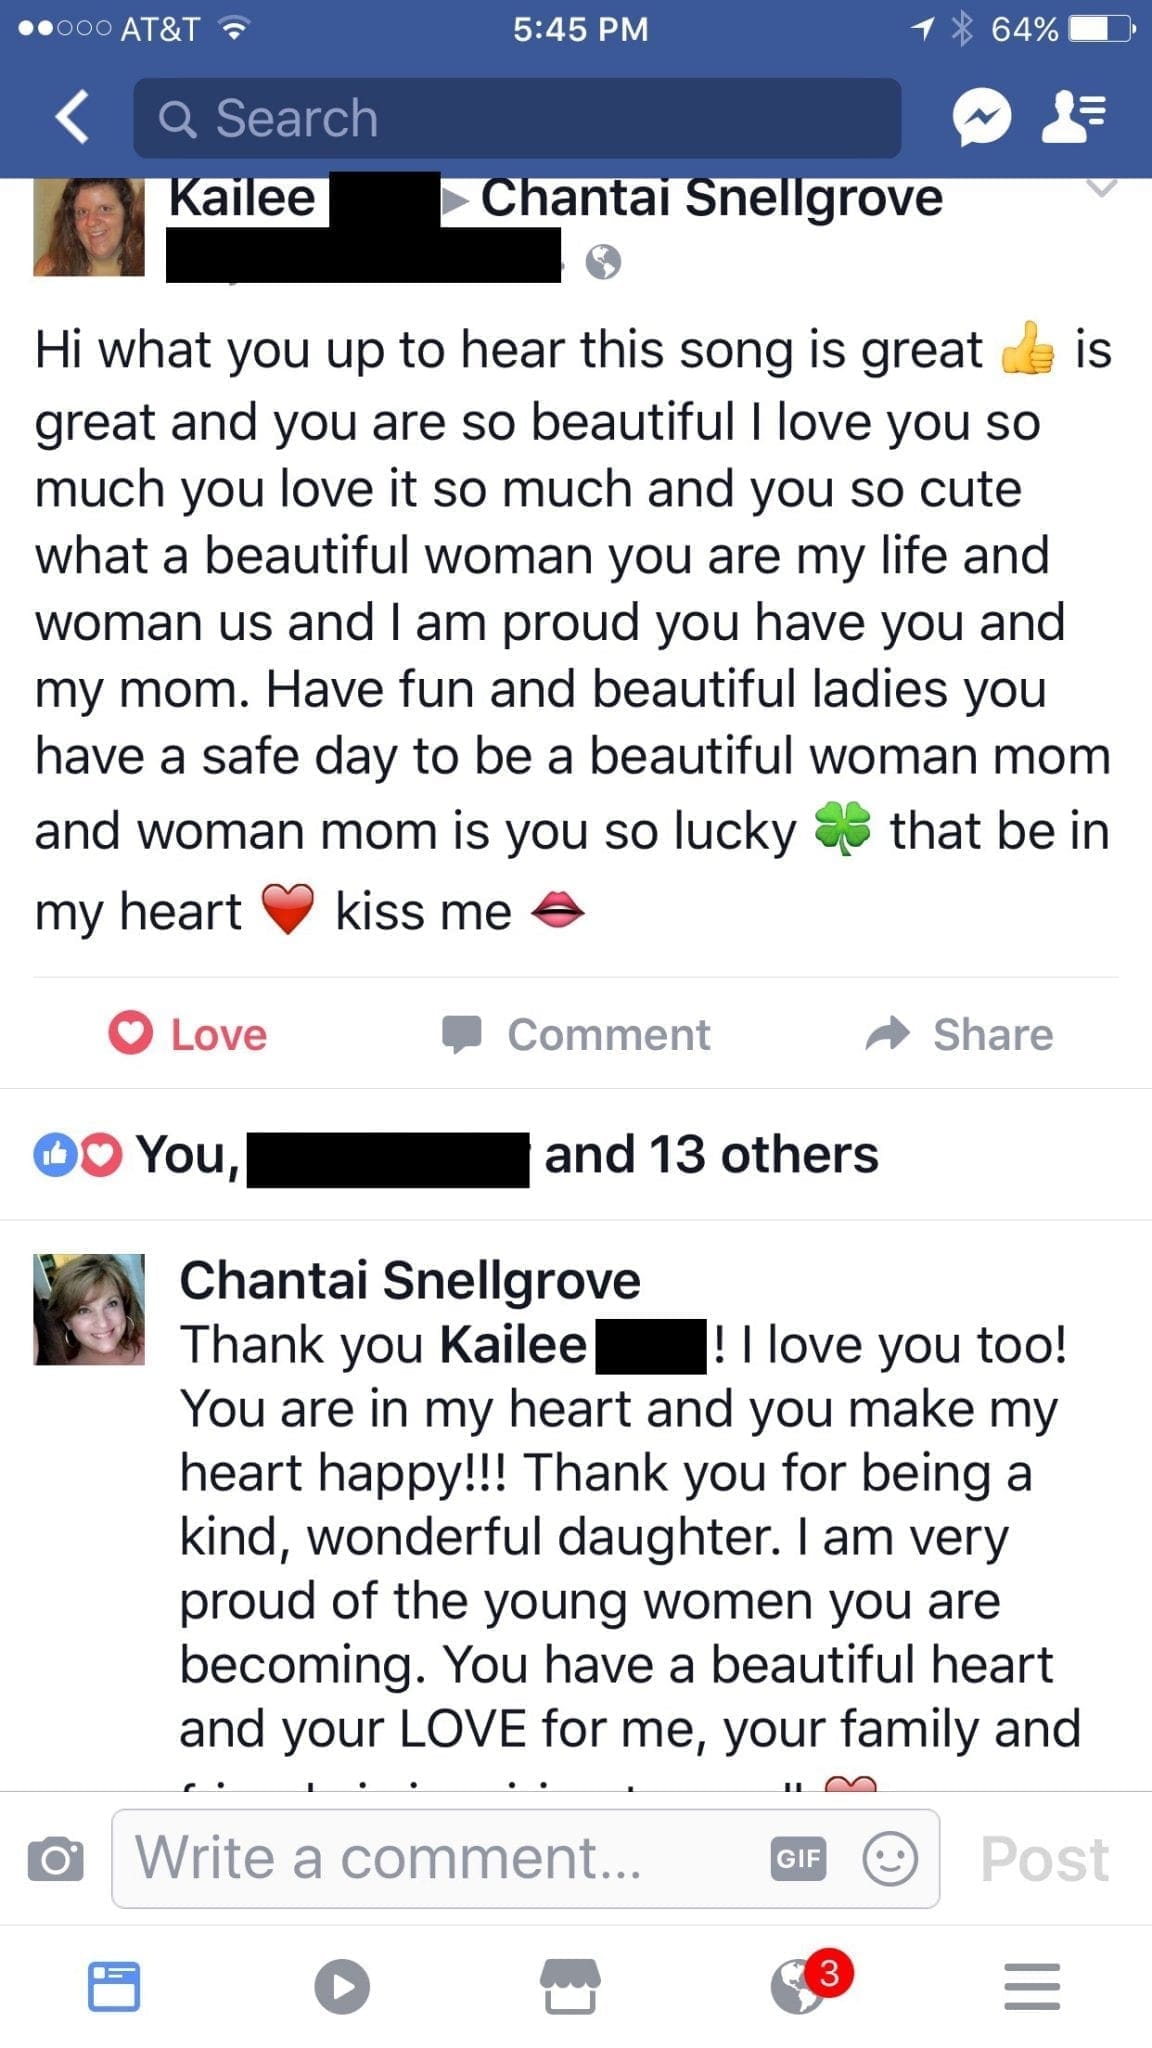Open the Marketplace tab
Screen dimensions: 1152x2048
pos(570,1985)
